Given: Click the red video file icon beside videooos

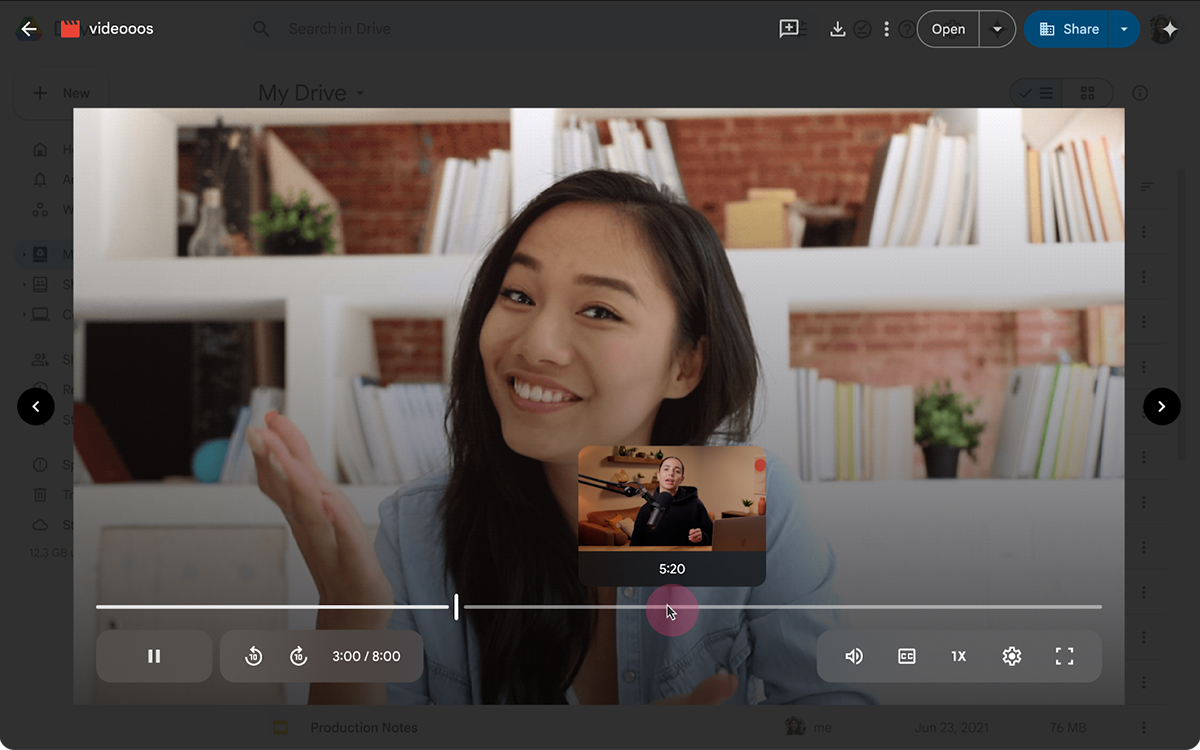Looking at the screenshot, I should 69,29.
